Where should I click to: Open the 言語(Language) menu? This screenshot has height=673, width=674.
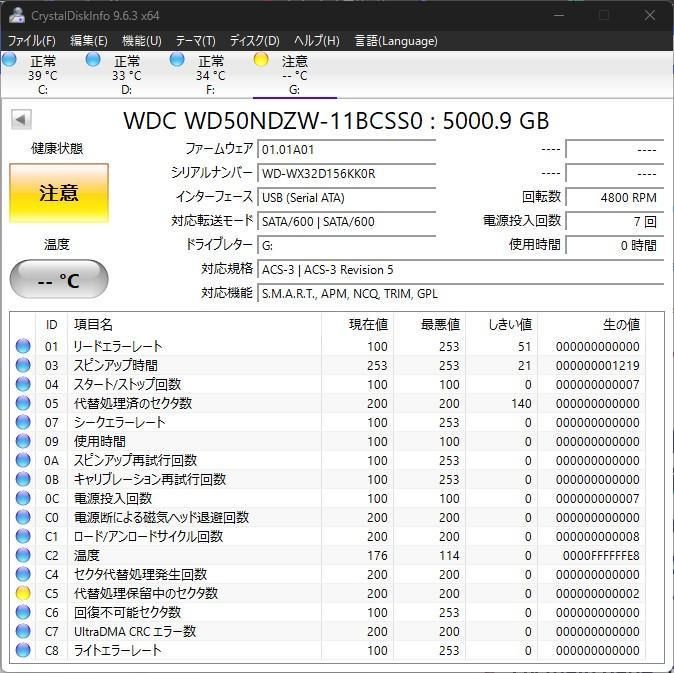tap(395, 41)
